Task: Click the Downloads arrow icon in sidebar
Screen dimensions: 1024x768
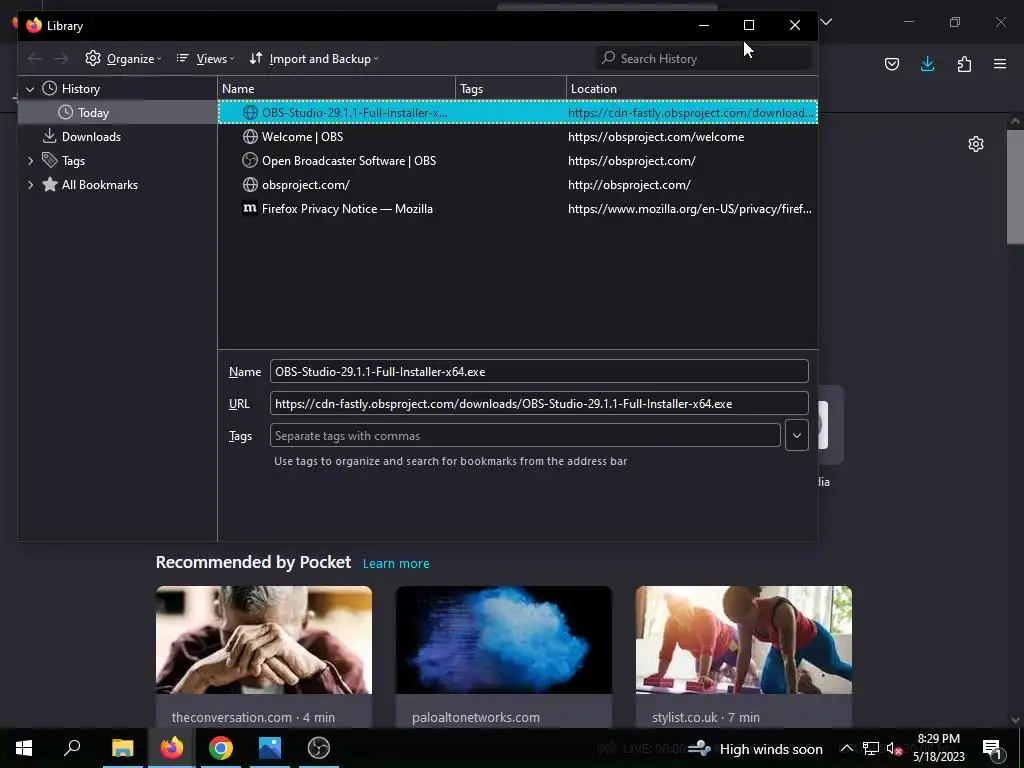Action: (49, 136)
